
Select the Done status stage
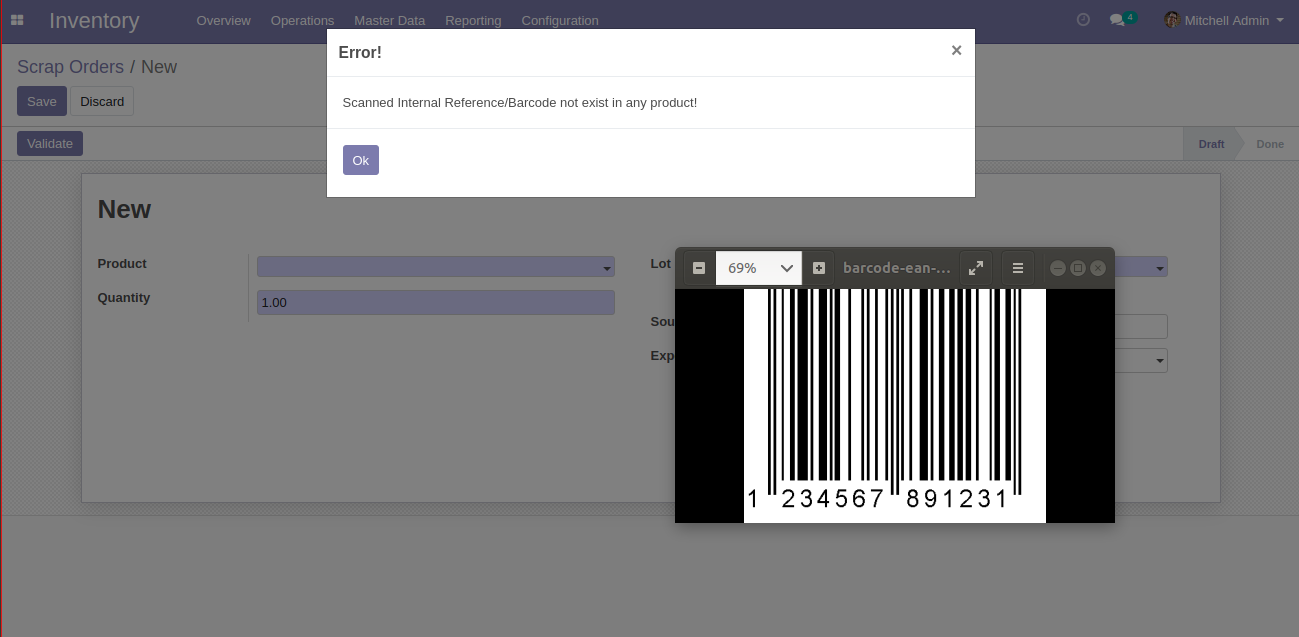(1270, 144)
